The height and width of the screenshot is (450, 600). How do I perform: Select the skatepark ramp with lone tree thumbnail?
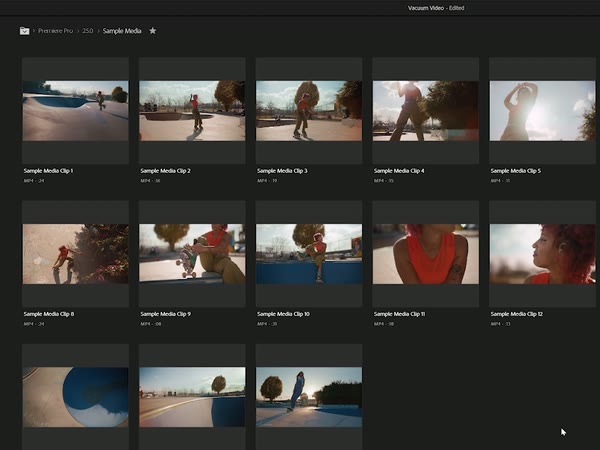click(192, 397)
